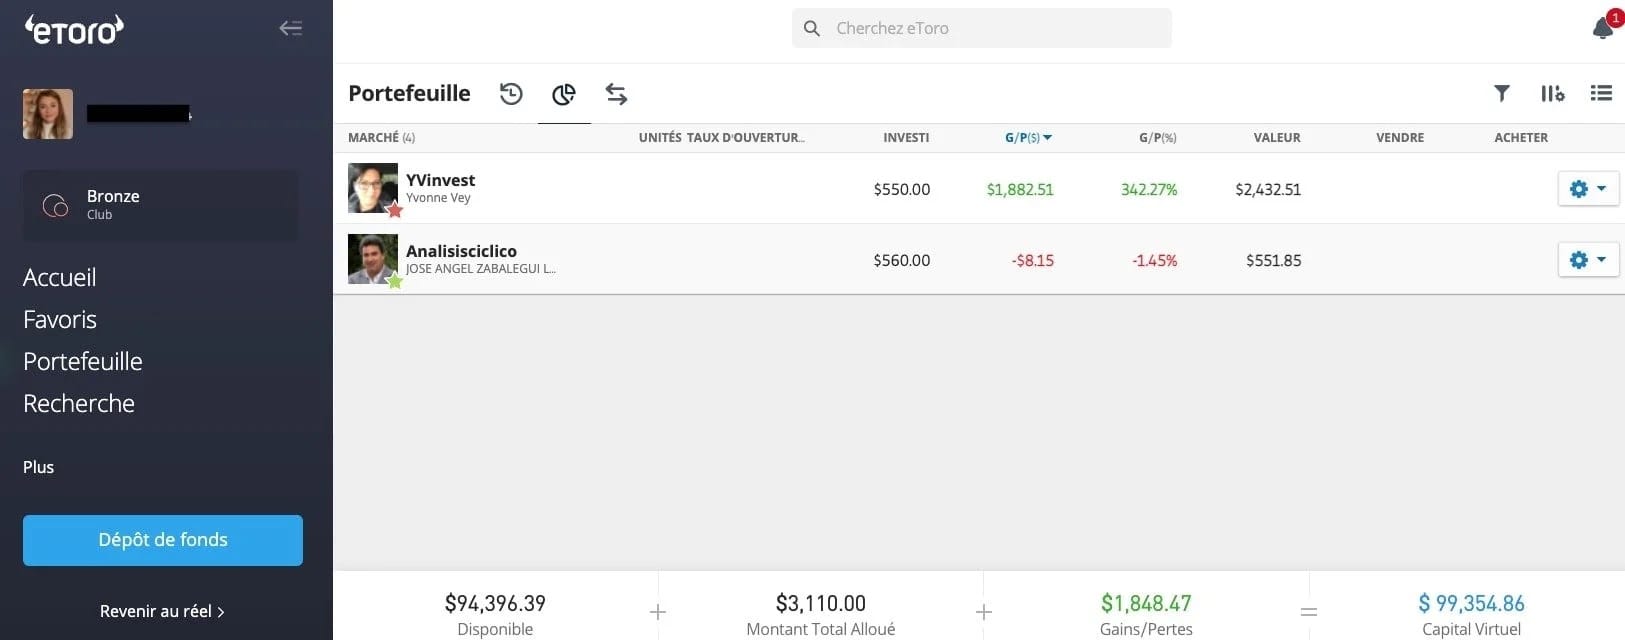The width and height of the screenshot is (1625, 640).
Task: Collapse the sidebar with arrow icon
Action: point(290,28)
